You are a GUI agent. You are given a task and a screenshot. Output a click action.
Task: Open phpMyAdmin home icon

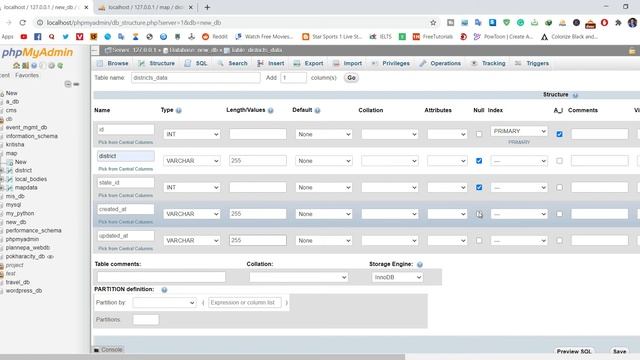16,65
